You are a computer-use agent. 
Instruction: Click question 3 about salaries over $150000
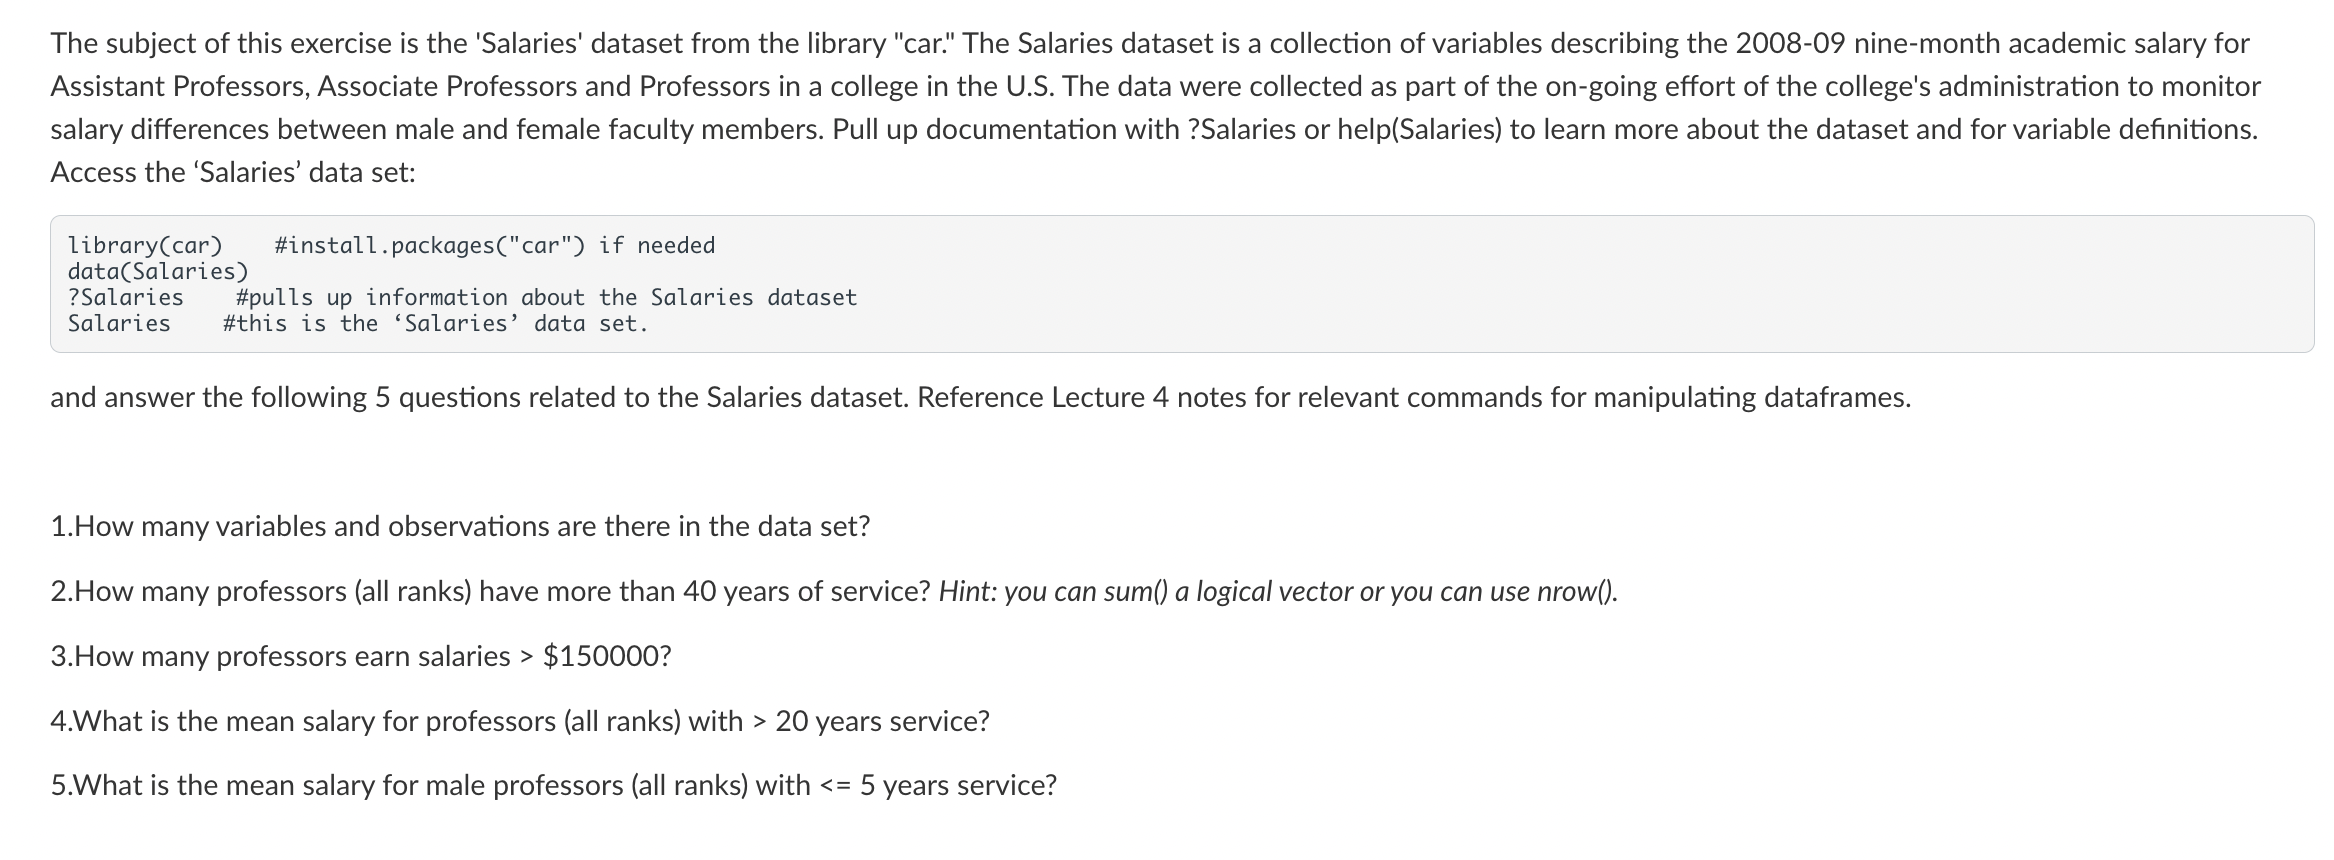pos(361,656)
